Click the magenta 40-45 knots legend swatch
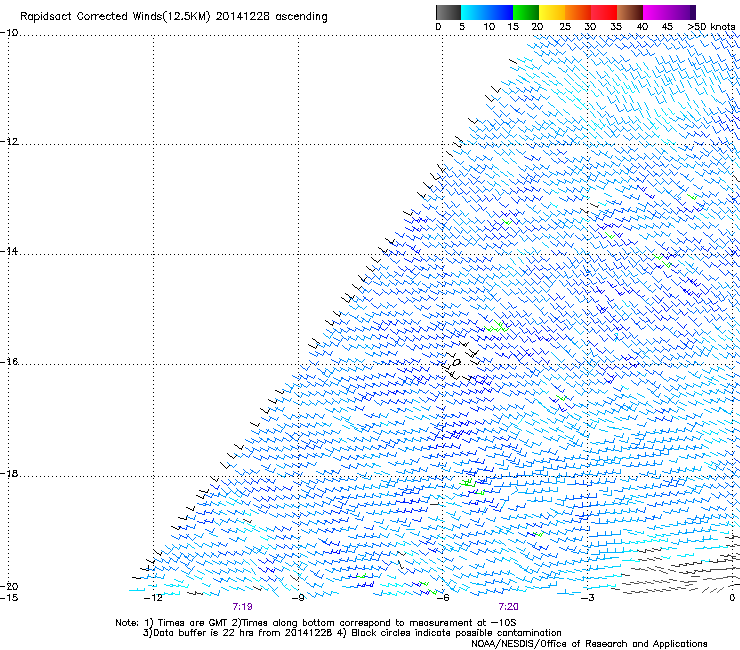The height and width of the screenshot is (650, 740). [656, 12]
